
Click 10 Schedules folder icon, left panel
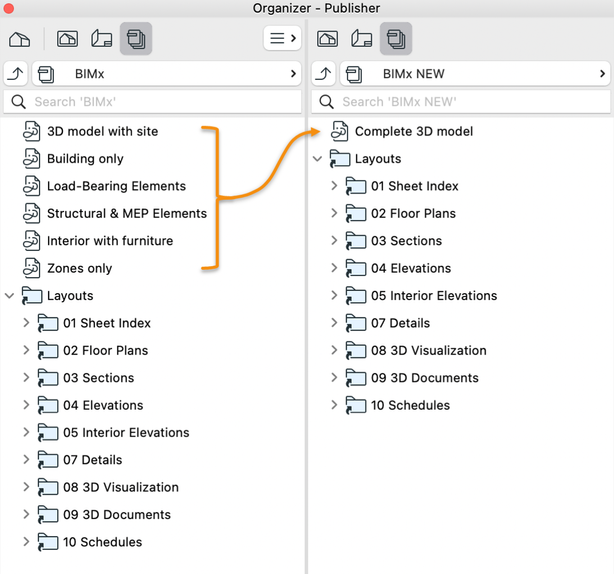tap(48, 542)
